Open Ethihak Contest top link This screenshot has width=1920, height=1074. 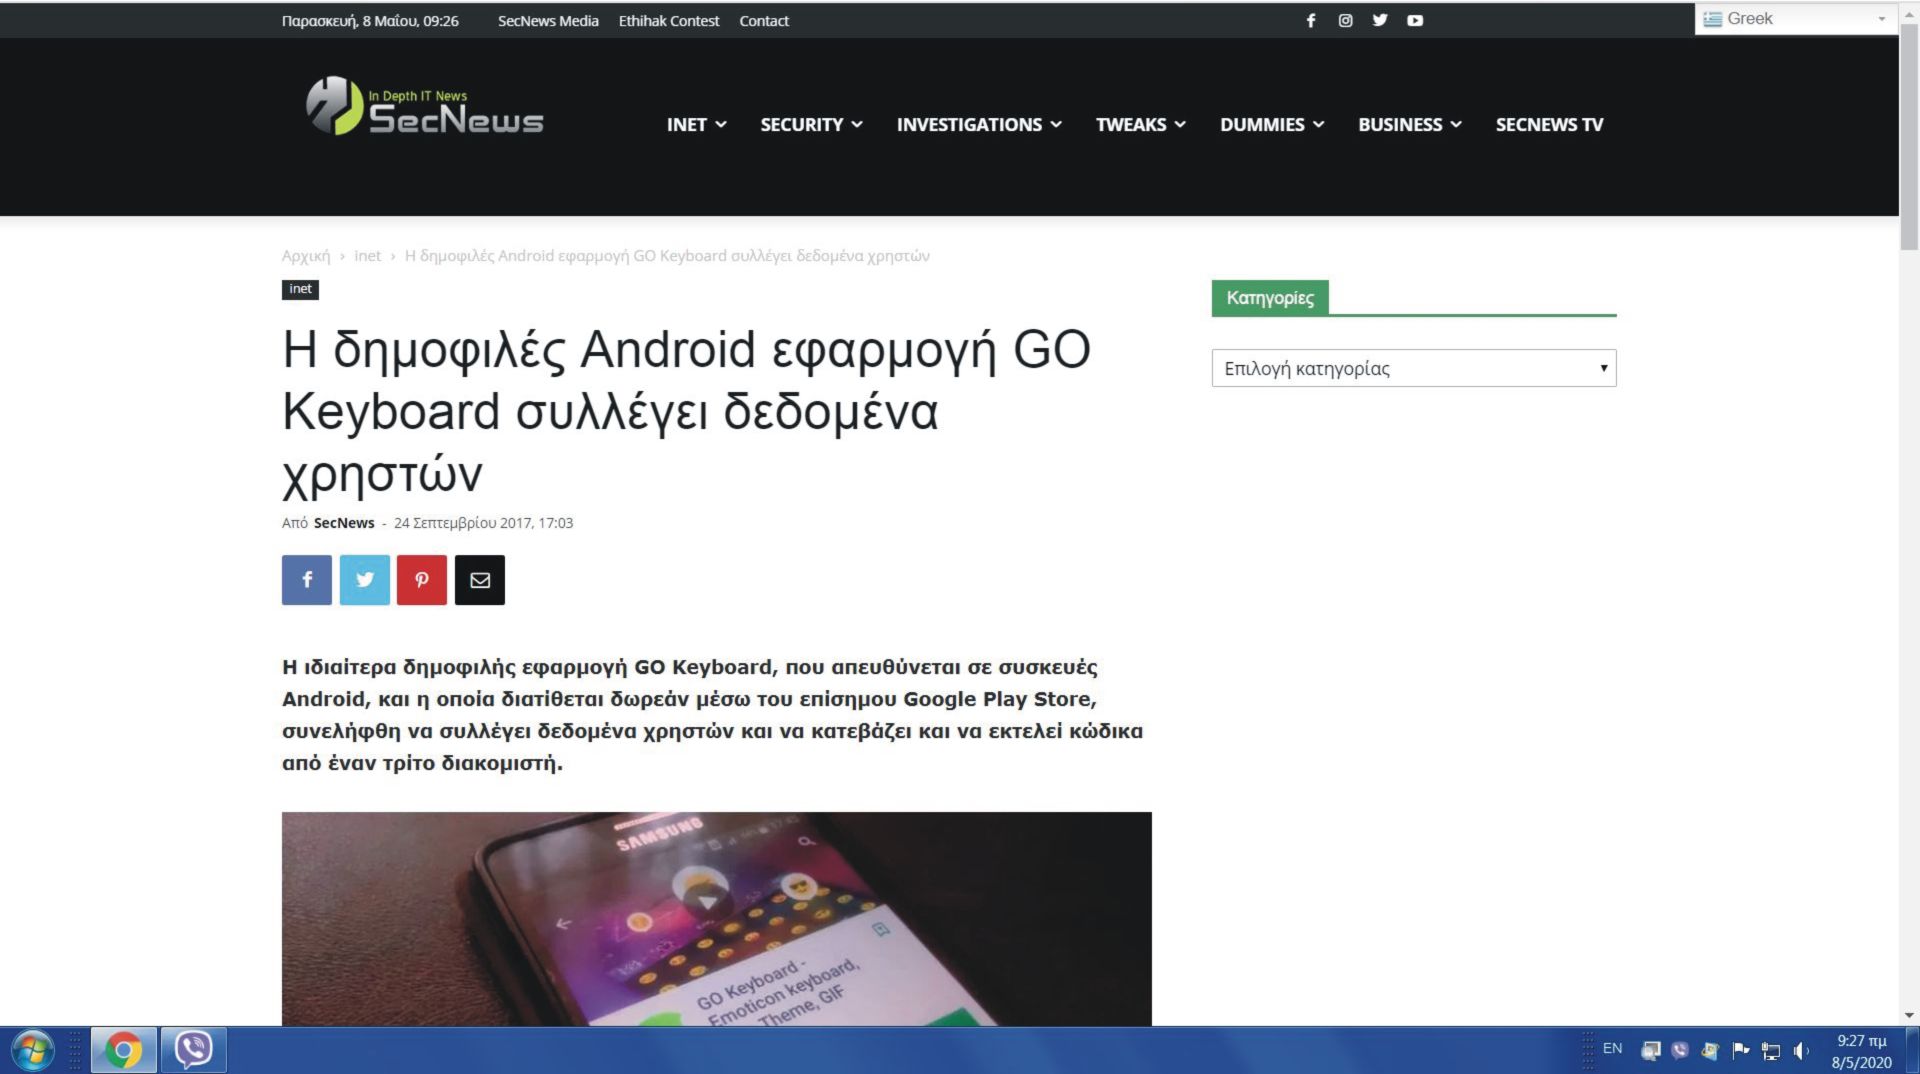coord(669,20)
